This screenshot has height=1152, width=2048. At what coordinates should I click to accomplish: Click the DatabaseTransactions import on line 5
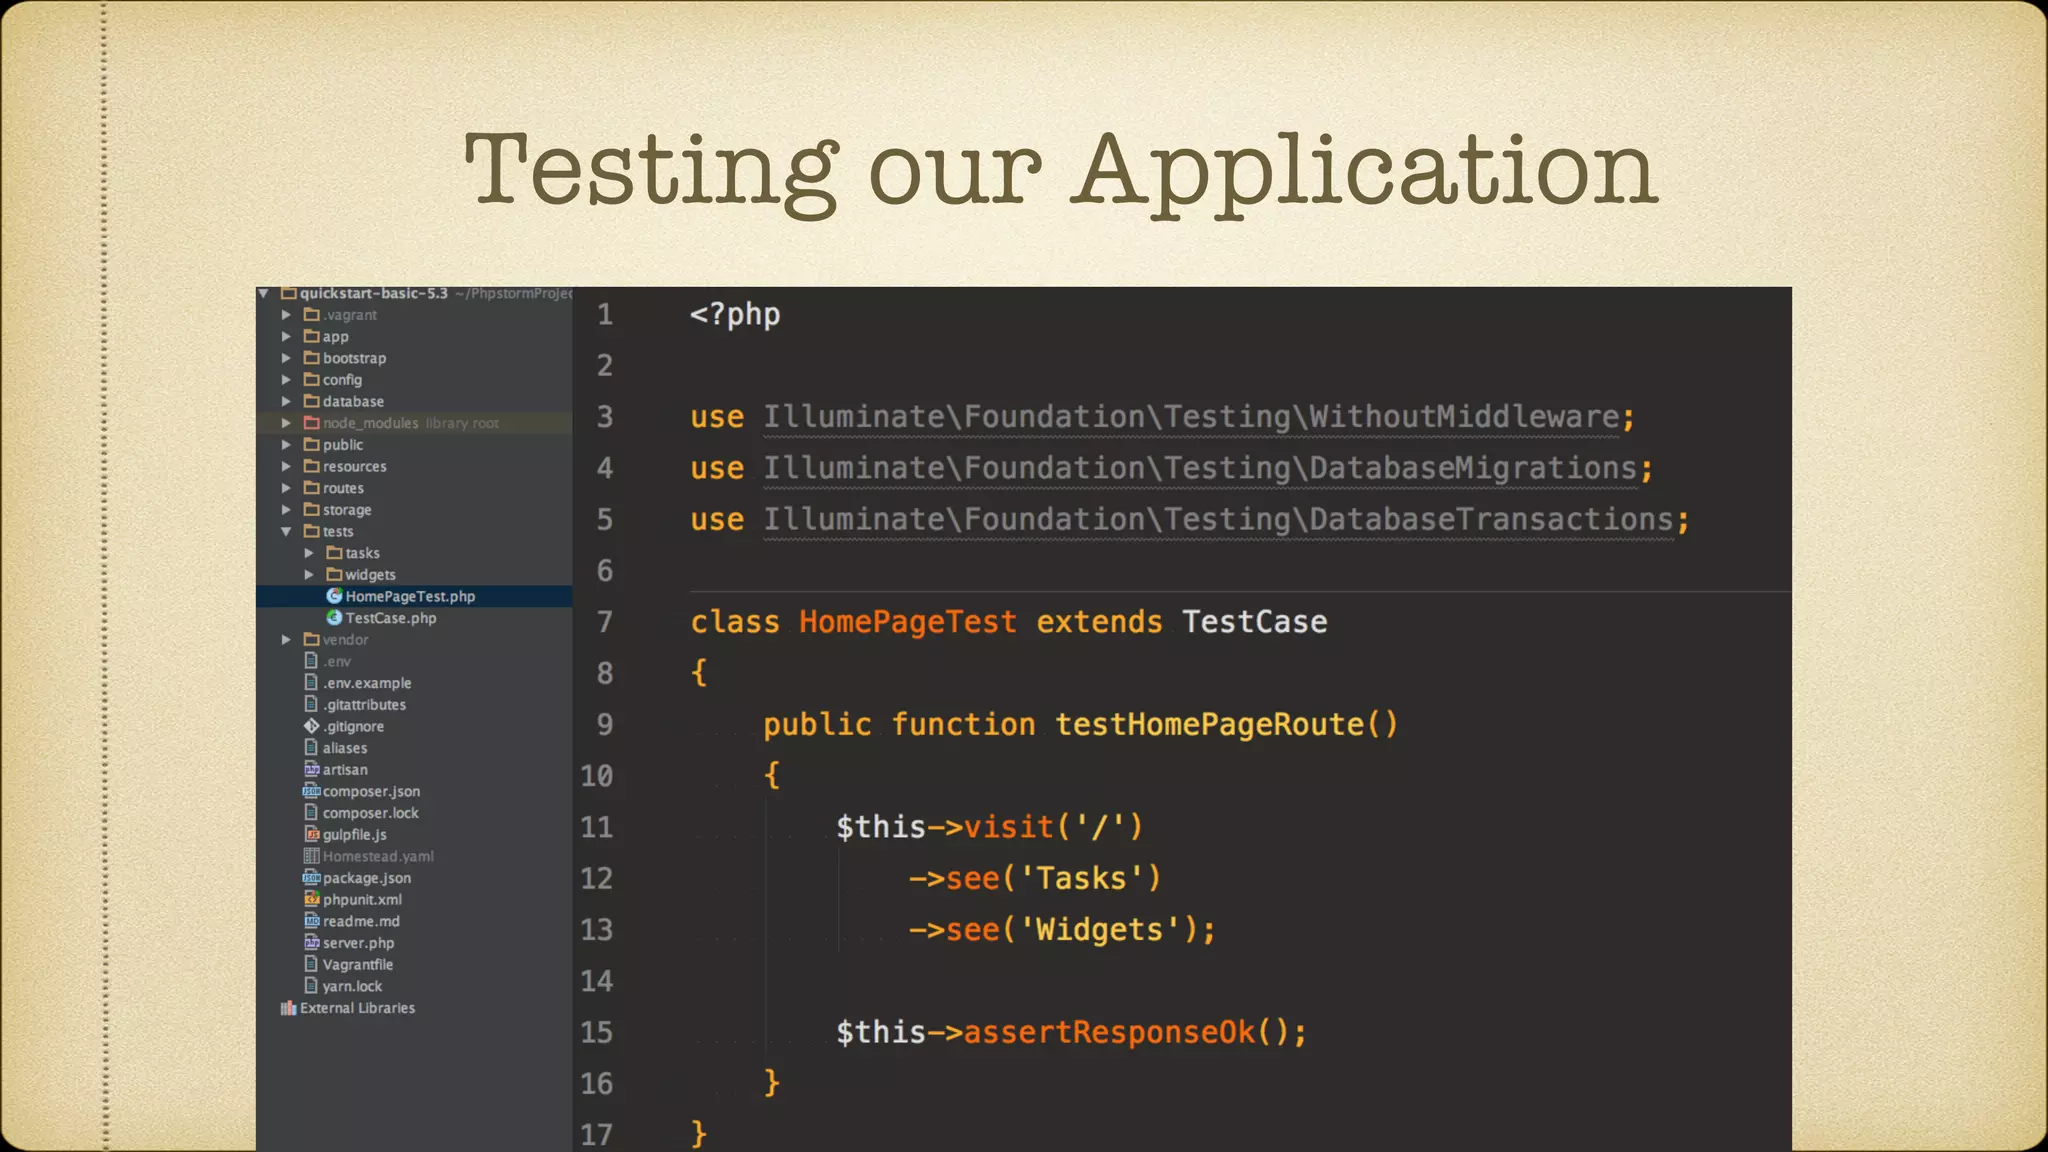click(x=1218, y=519)
